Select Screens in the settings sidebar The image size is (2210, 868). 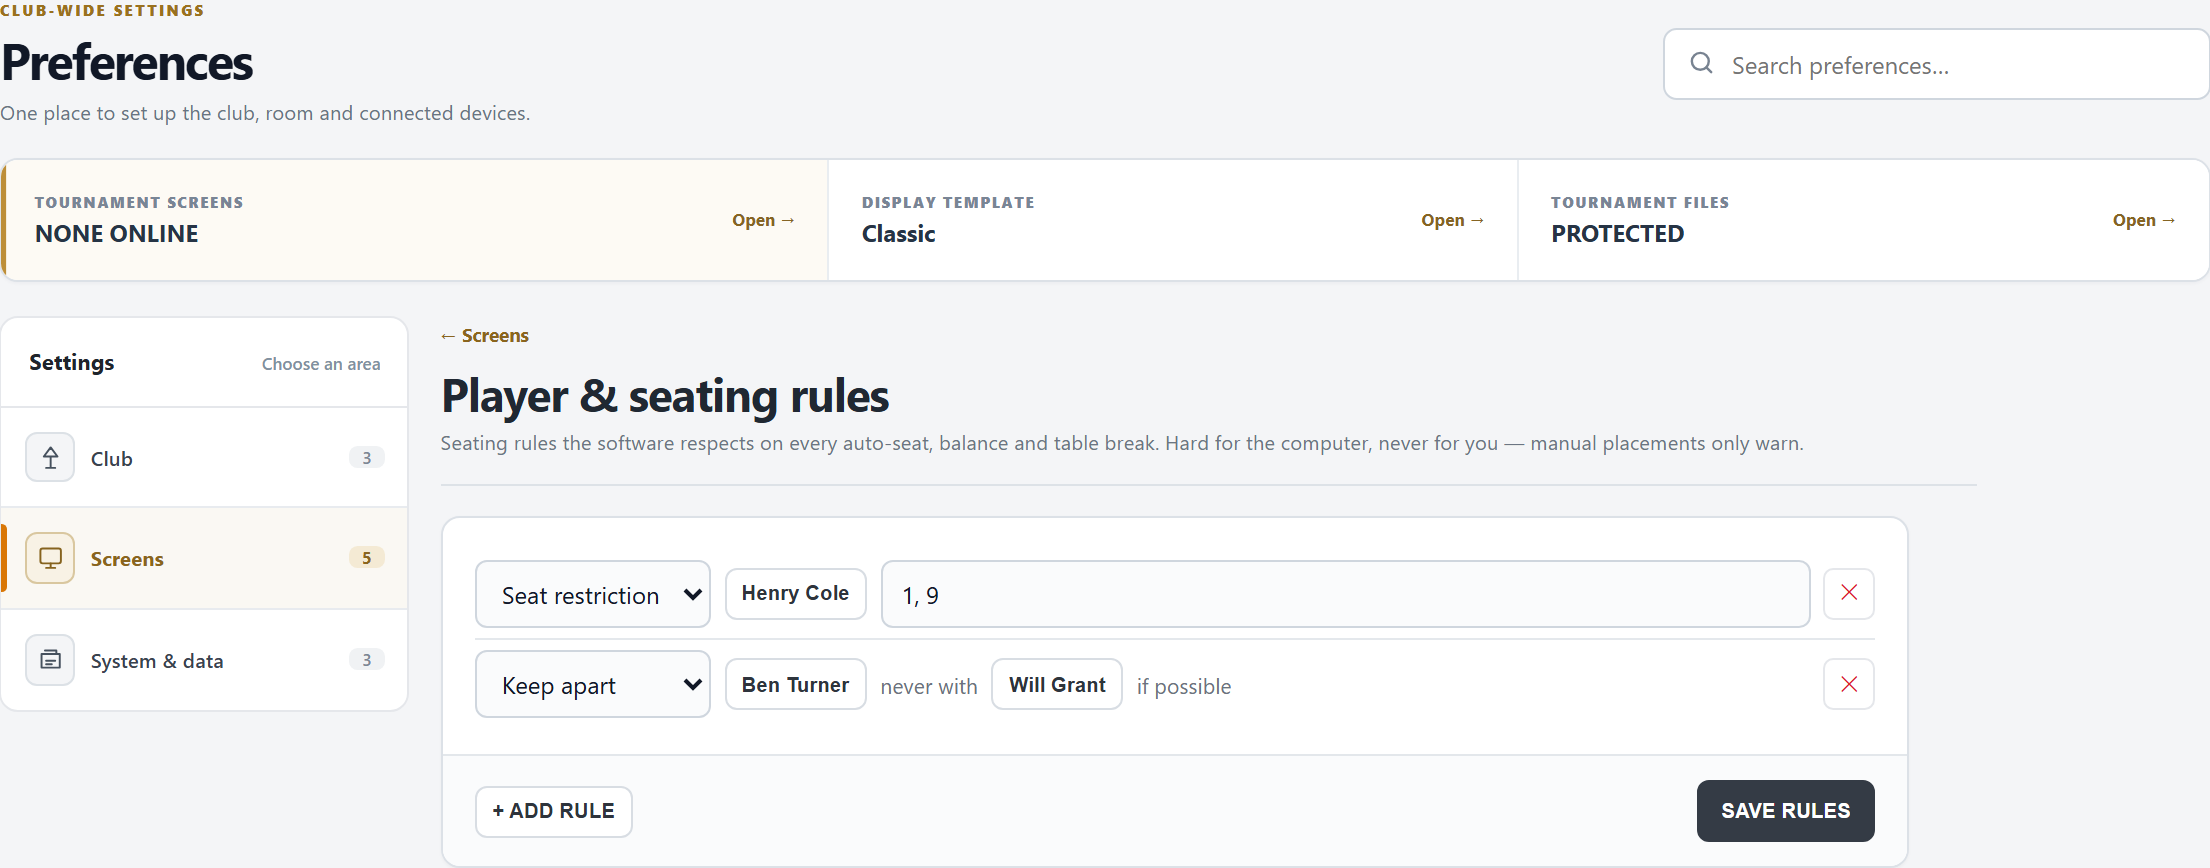[205, 558]
